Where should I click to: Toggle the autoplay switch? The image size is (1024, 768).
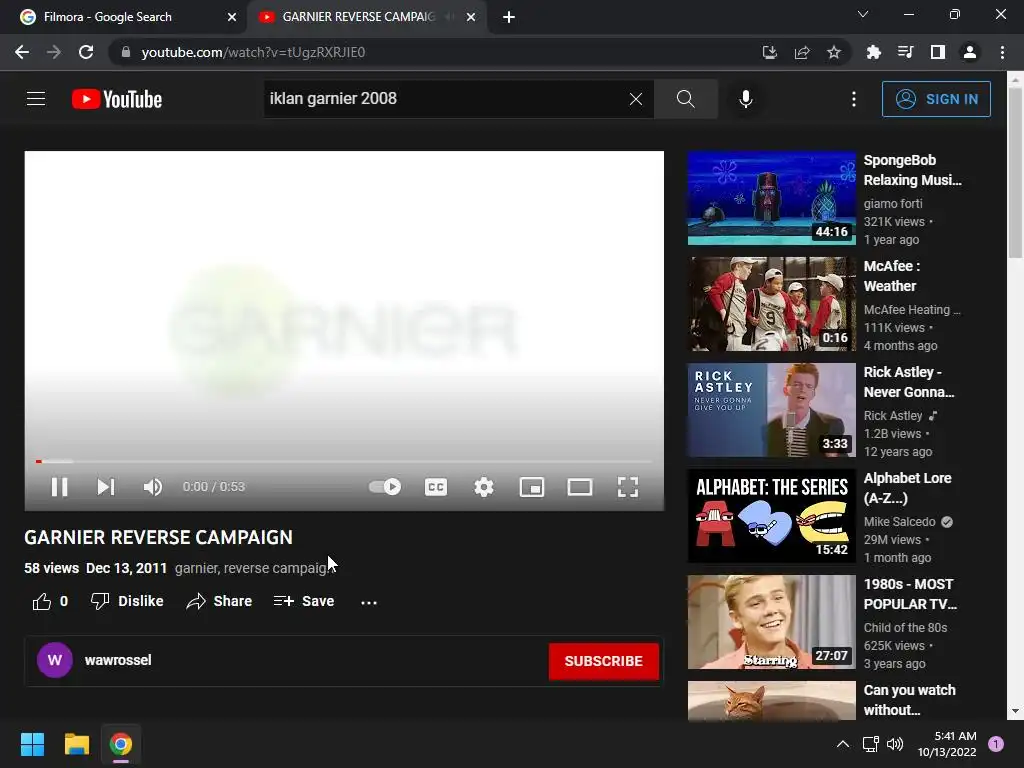pos(385,487)
